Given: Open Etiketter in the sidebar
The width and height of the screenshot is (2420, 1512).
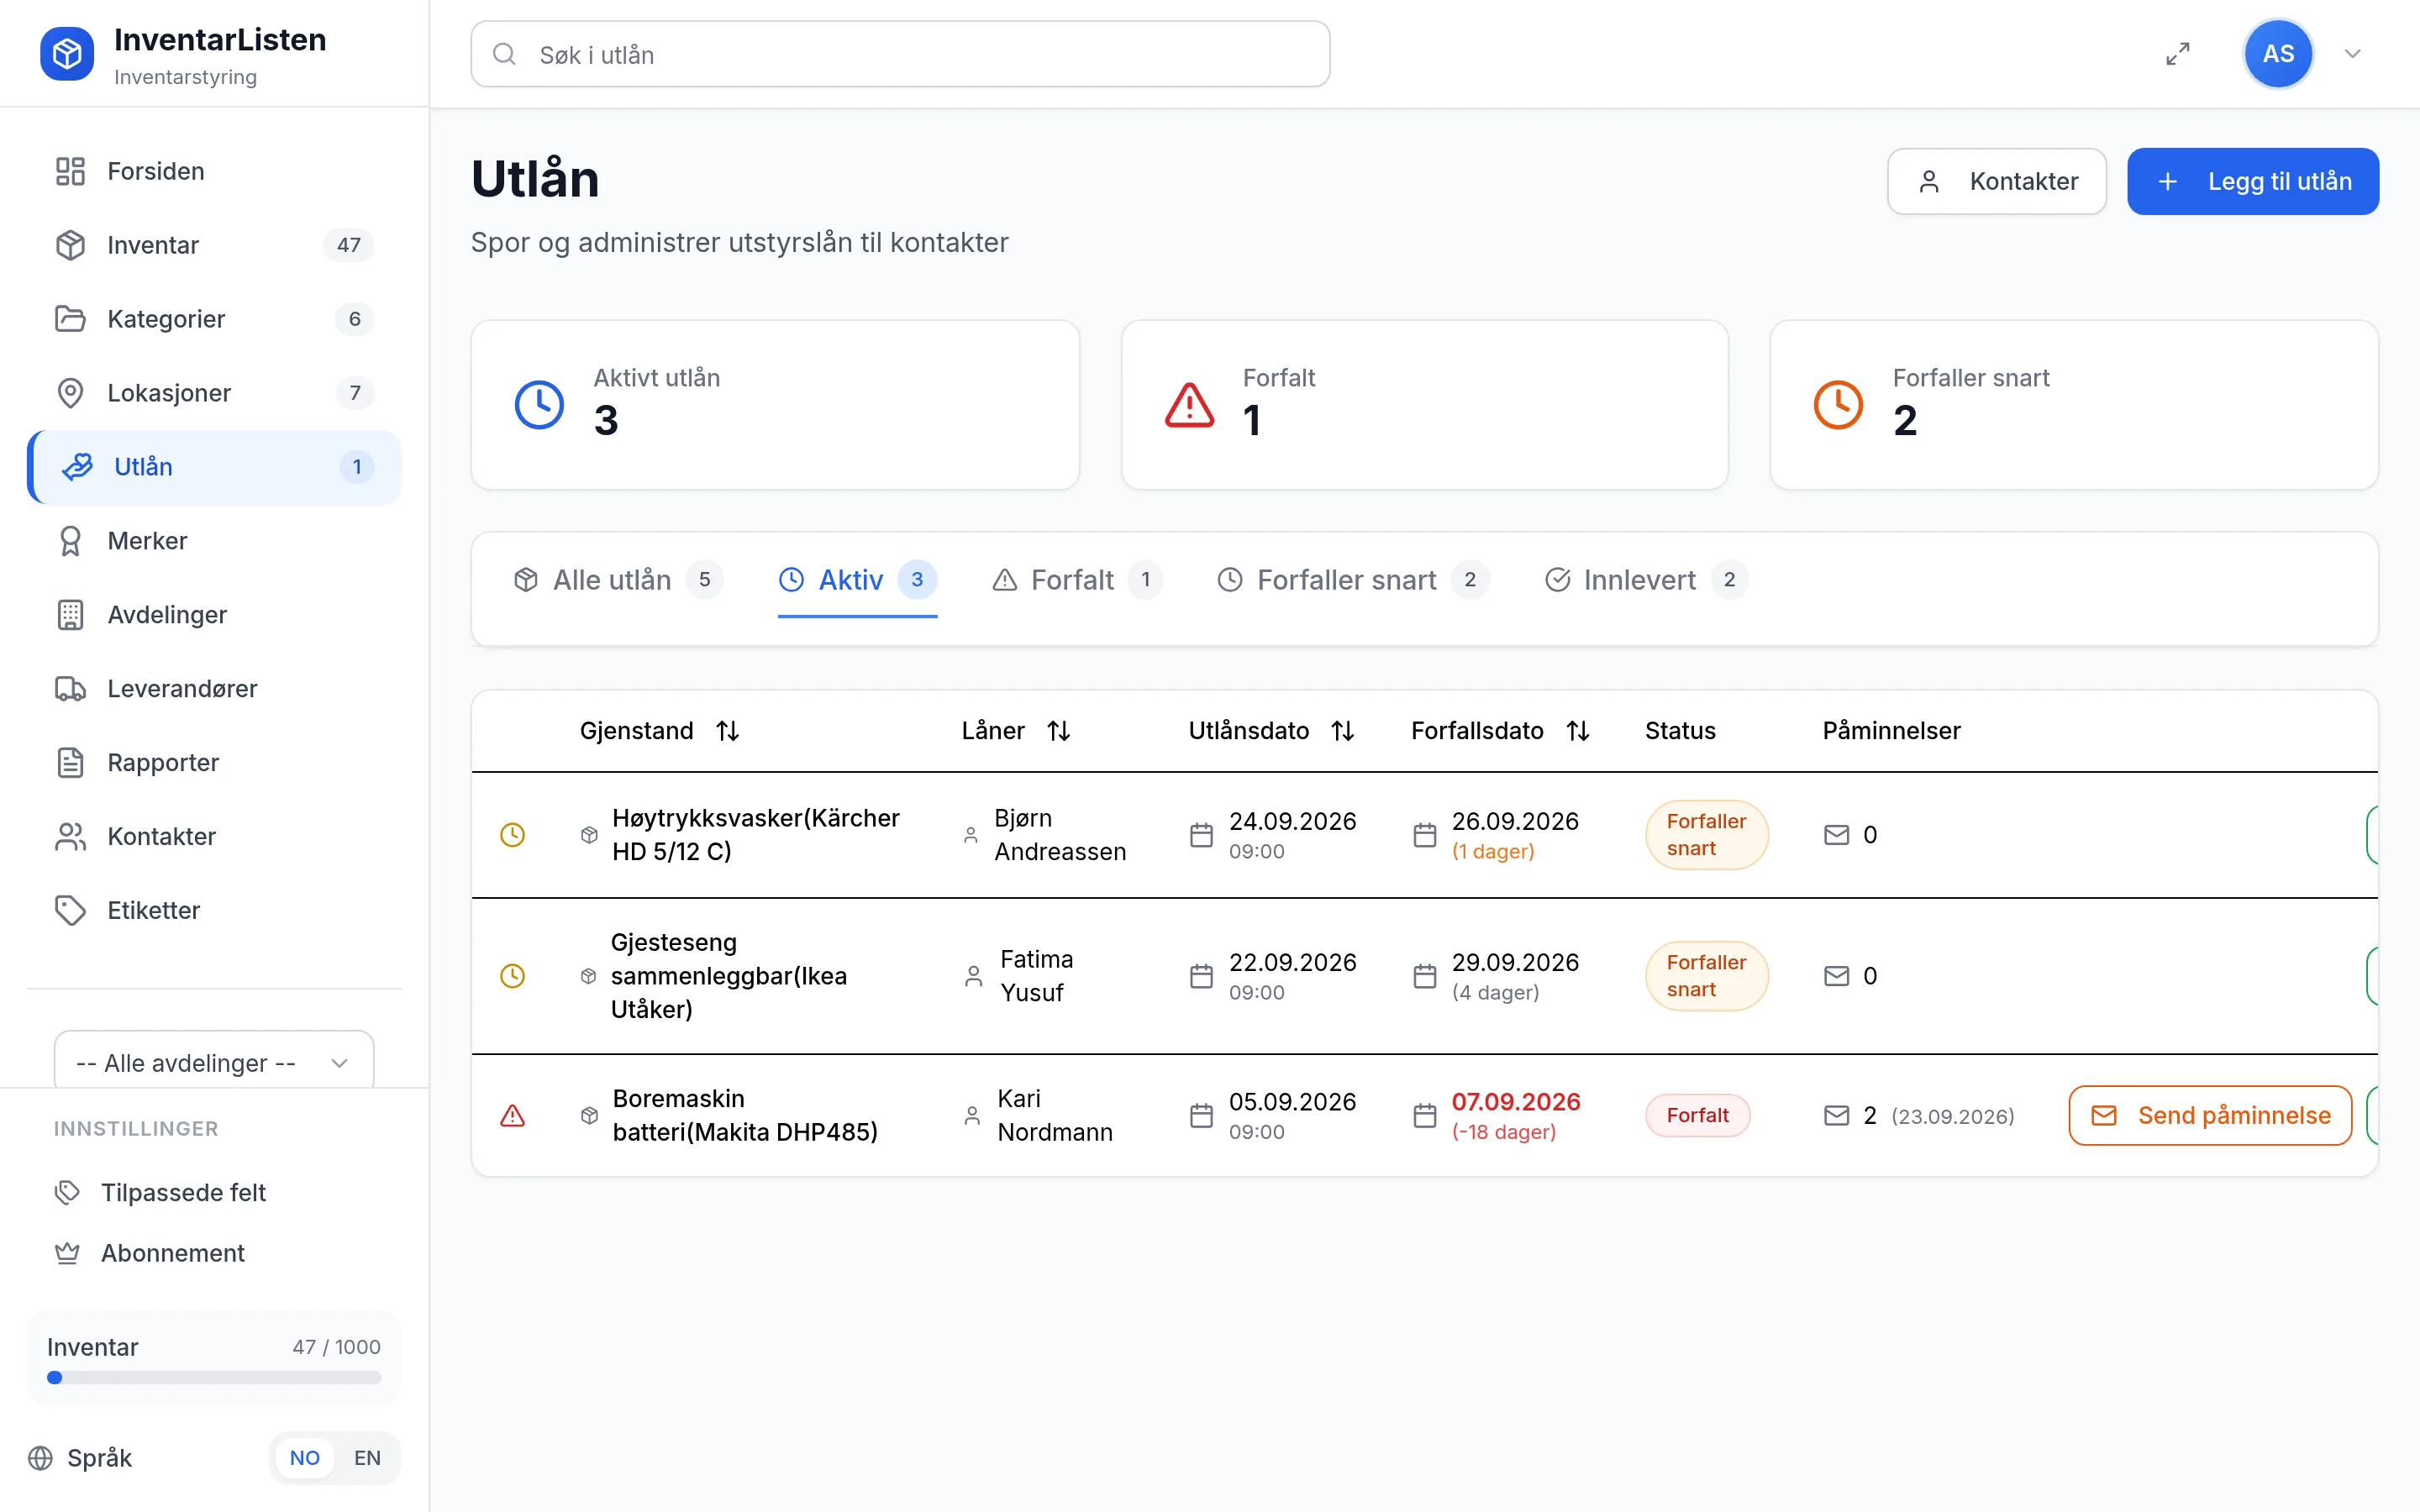Looking at the screenshot, I should tap(214, 911).
